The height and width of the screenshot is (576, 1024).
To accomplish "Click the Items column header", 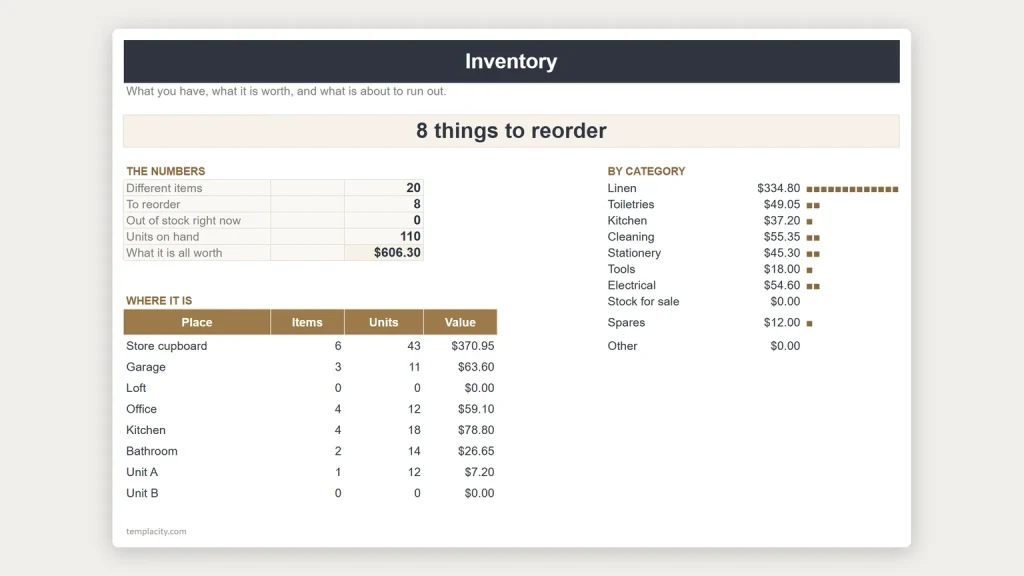I will [x=307, y=322].
